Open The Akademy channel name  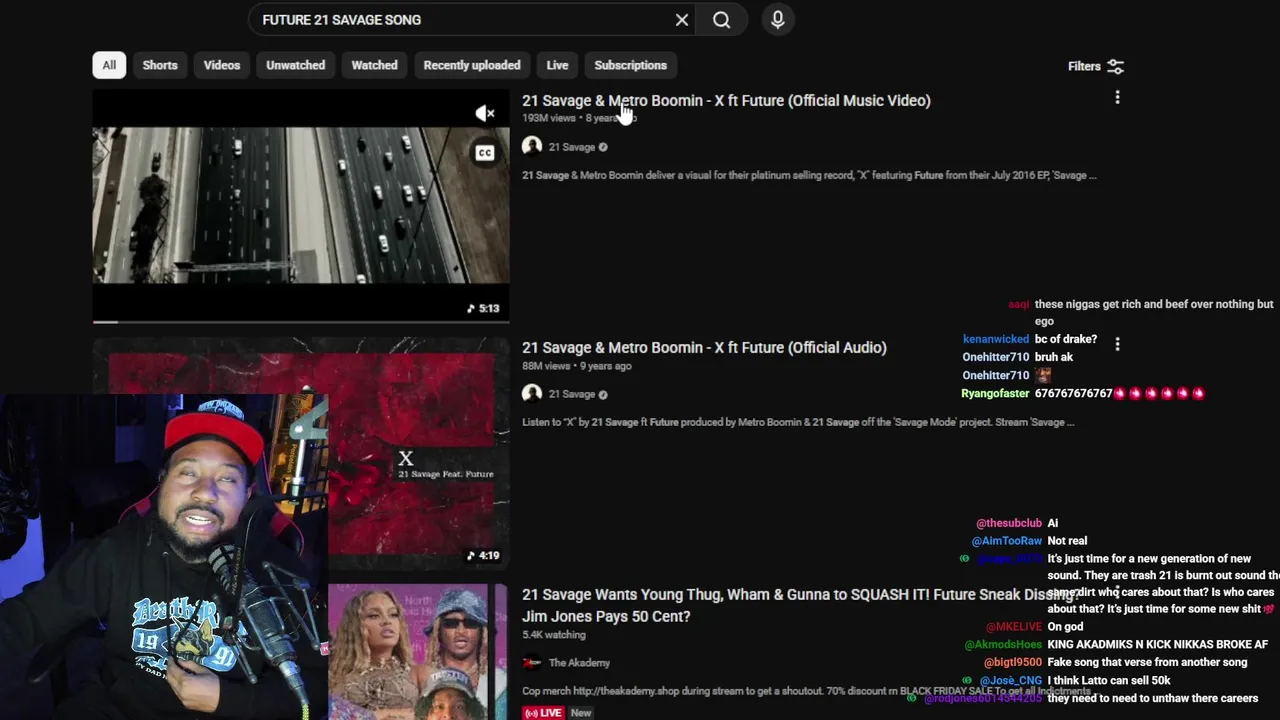click(579, 663)
